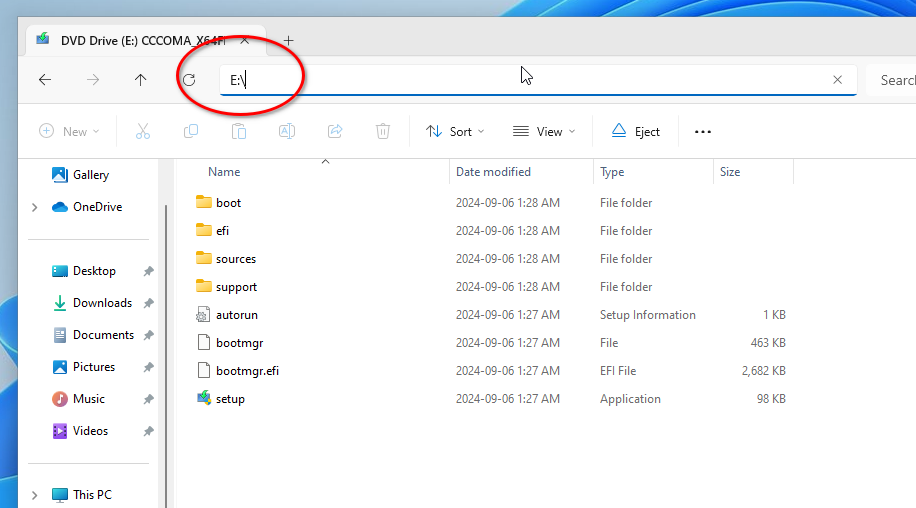916x508 pixels.
Task: Click the Delete trash icon
Action: [383, 131]
